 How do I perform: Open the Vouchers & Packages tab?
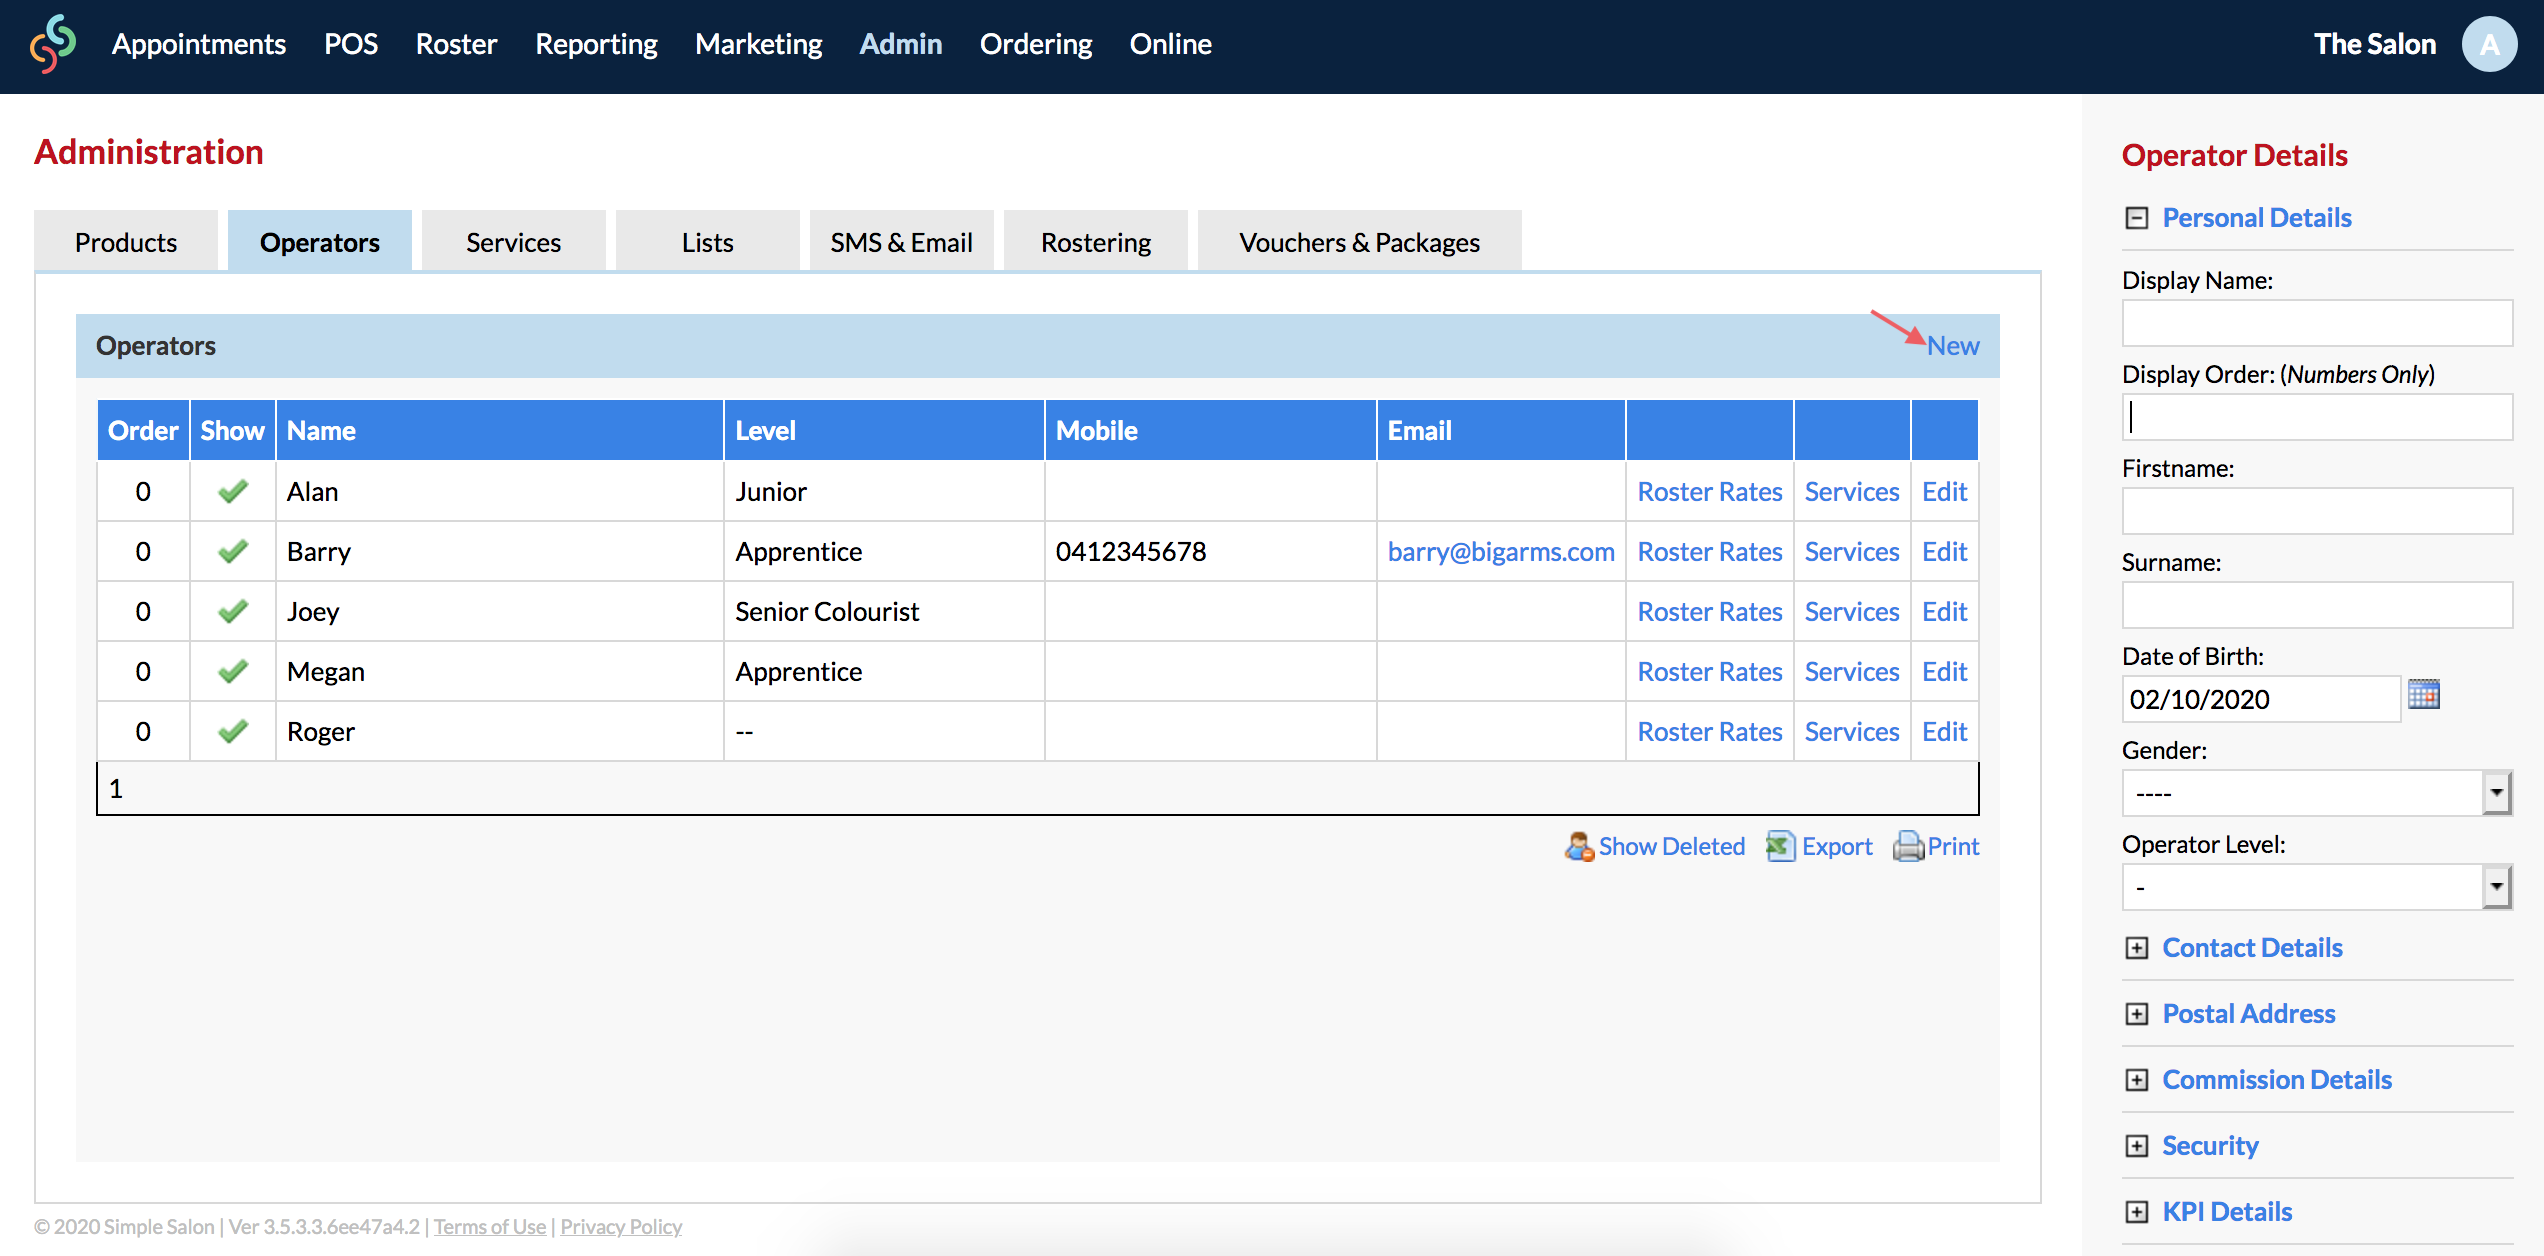coord(1360,241)
